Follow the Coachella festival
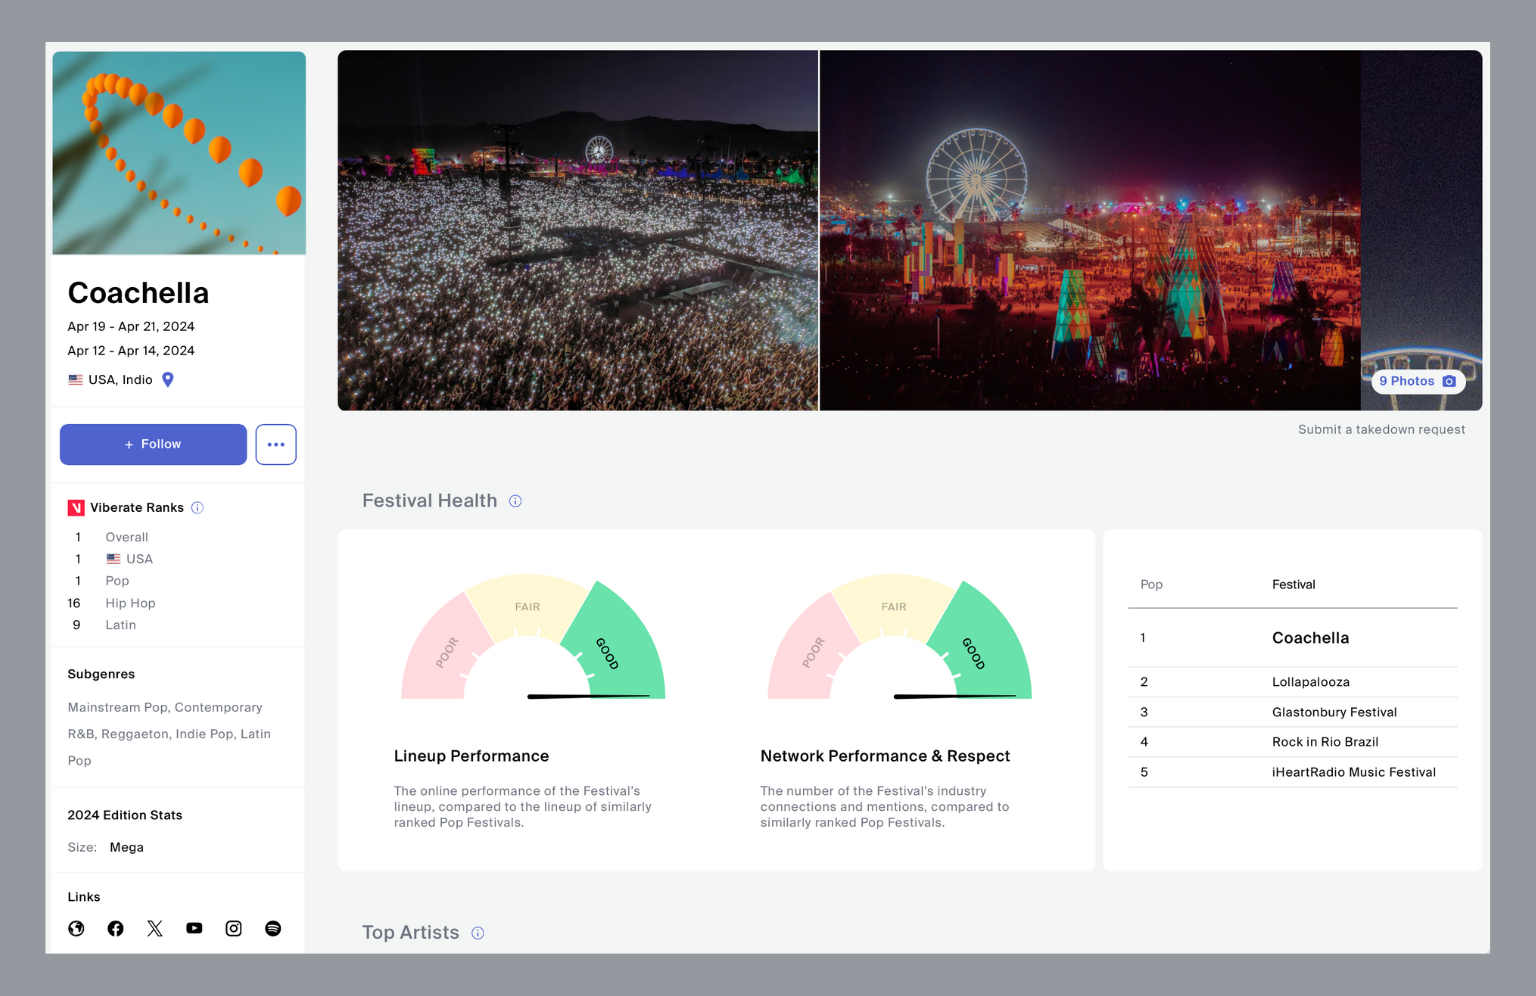The width and height of the screenshot is (1536, 996). point(153,445)
